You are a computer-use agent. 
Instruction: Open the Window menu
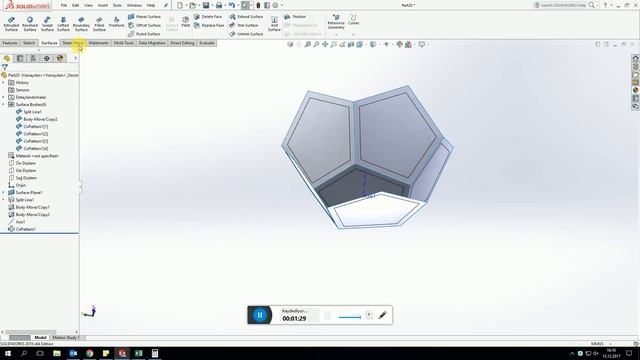tap(134, 5)
